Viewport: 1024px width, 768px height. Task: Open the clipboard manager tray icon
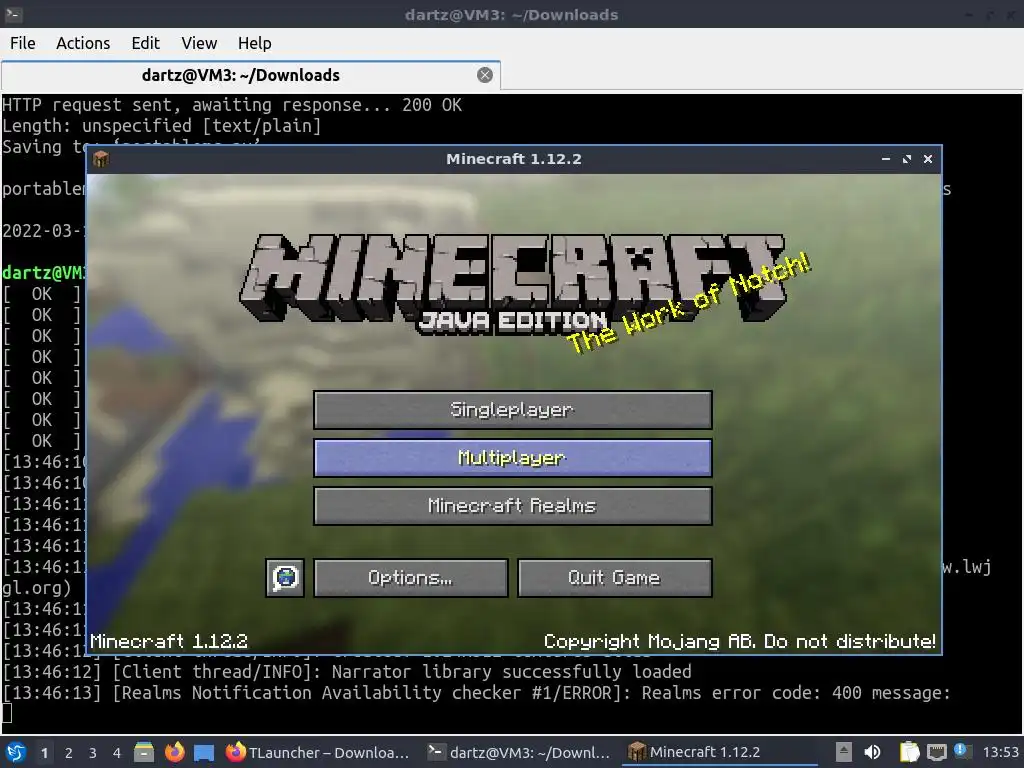tap(908, 752)
